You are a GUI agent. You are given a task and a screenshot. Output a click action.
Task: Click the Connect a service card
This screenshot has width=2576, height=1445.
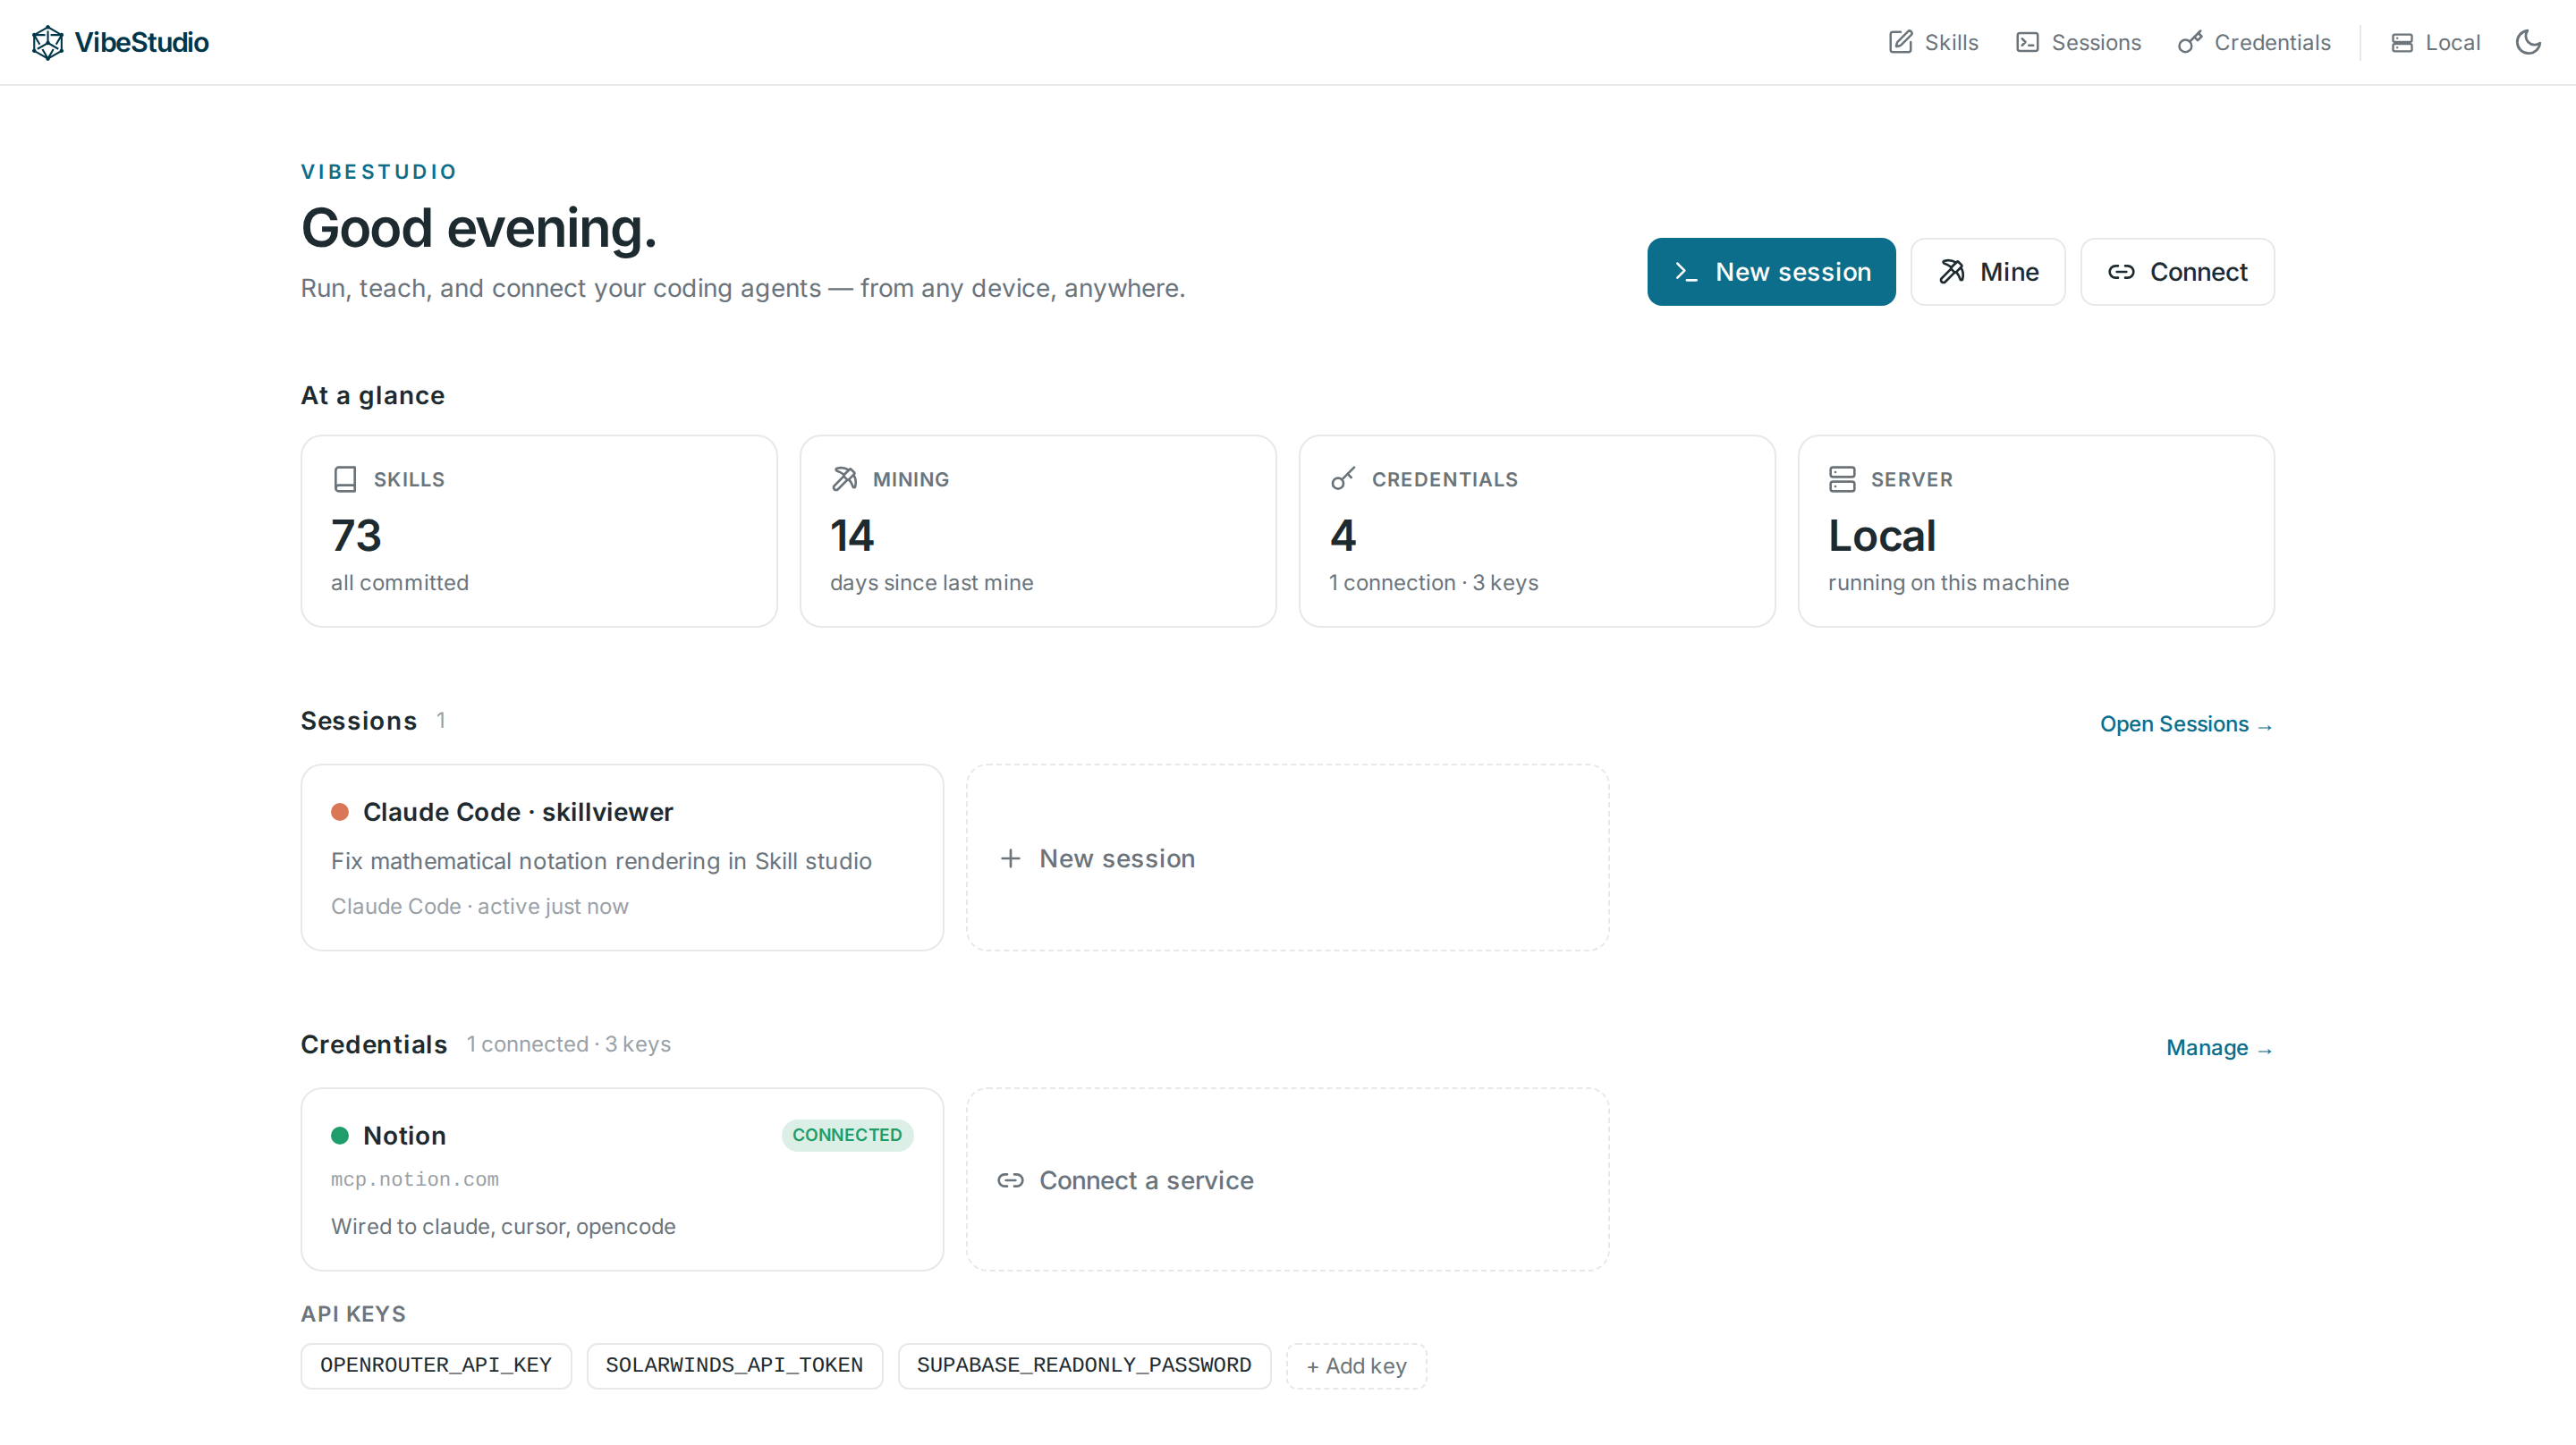click(1288, 1180)
